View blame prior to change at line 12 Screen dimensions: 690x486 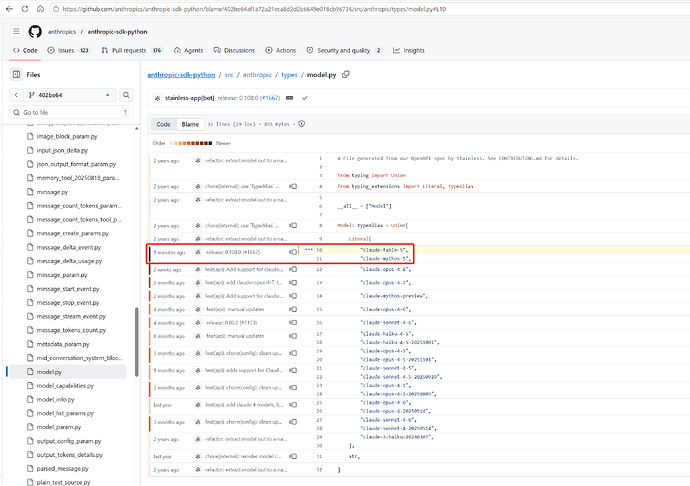(293, 269)
